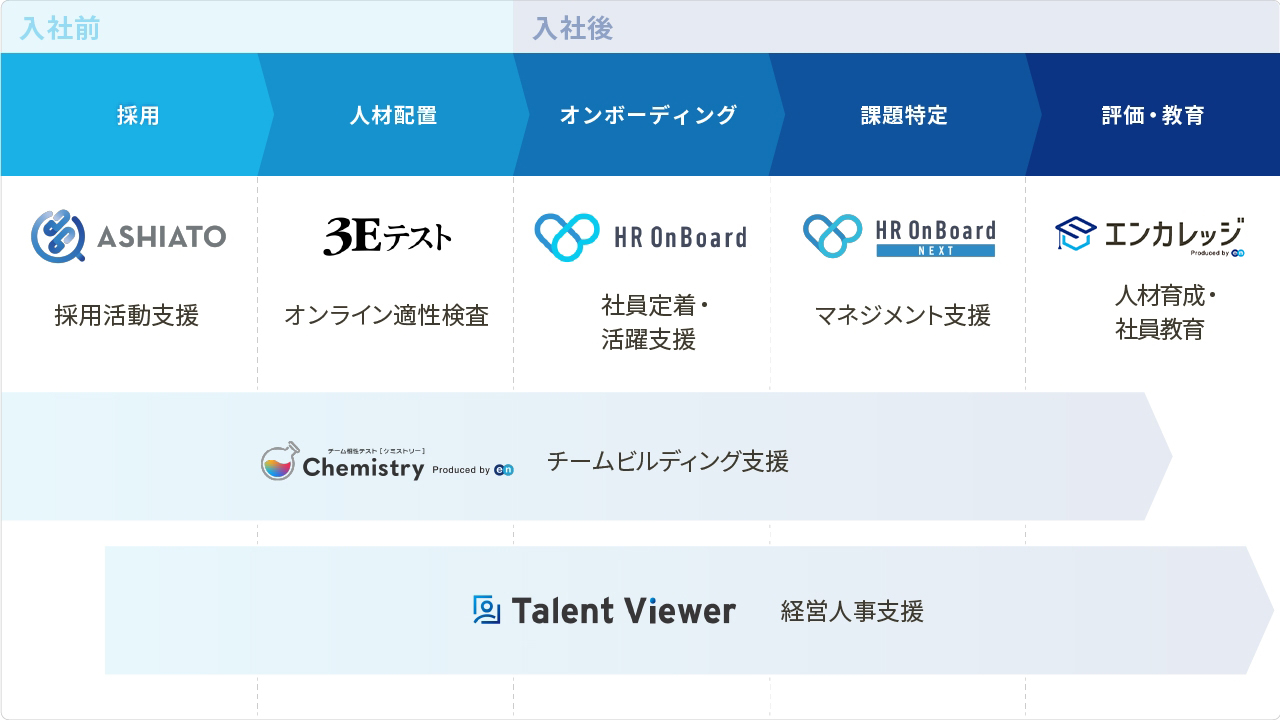Screen dimensions: 1280x720
Task: Click the 3E test logo
Action: click(387, 236)
